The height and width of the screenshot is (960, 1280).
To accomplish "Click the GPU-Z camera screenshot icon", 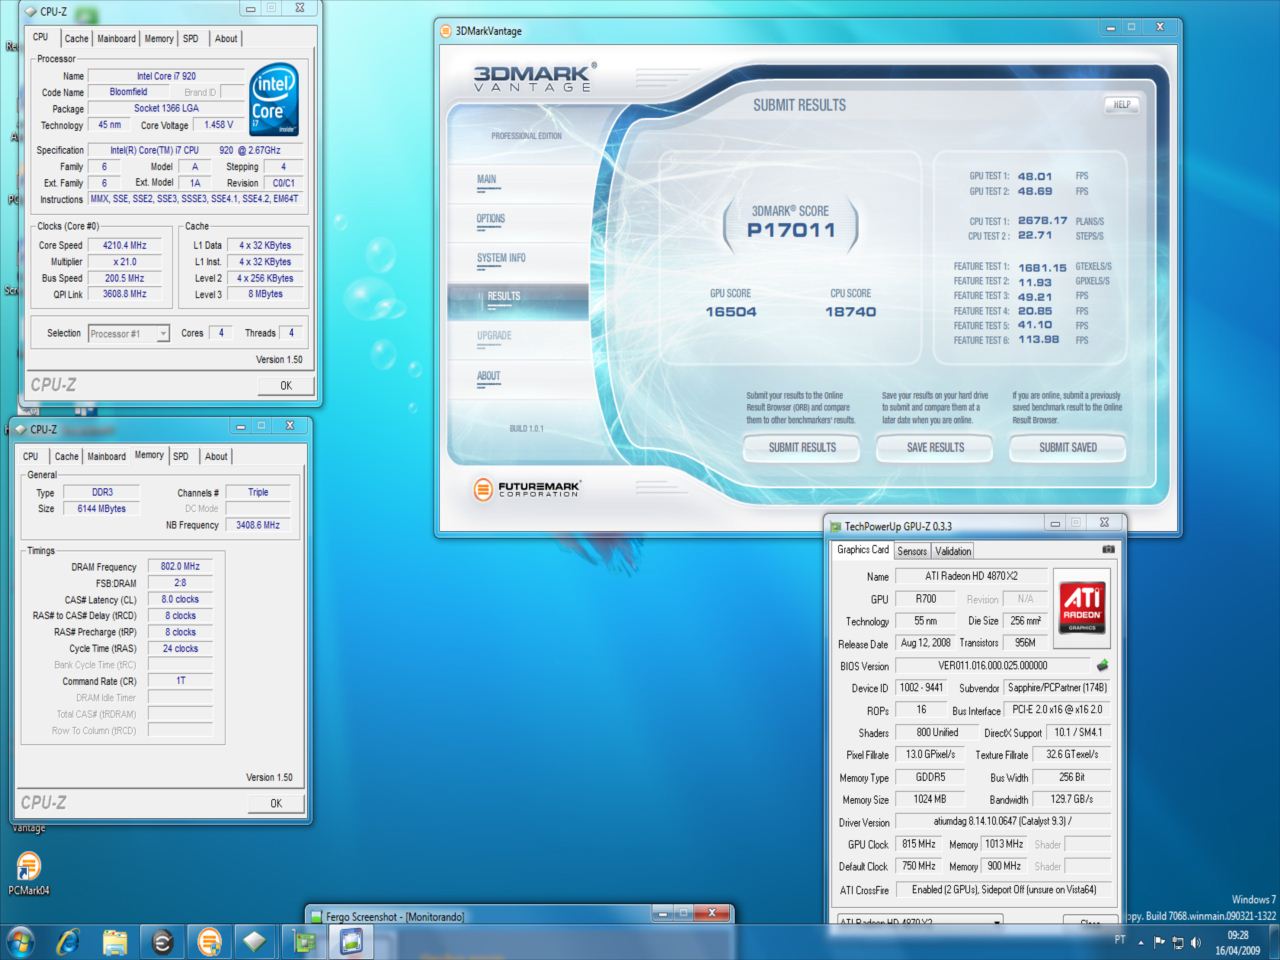I will point(1108,549).
